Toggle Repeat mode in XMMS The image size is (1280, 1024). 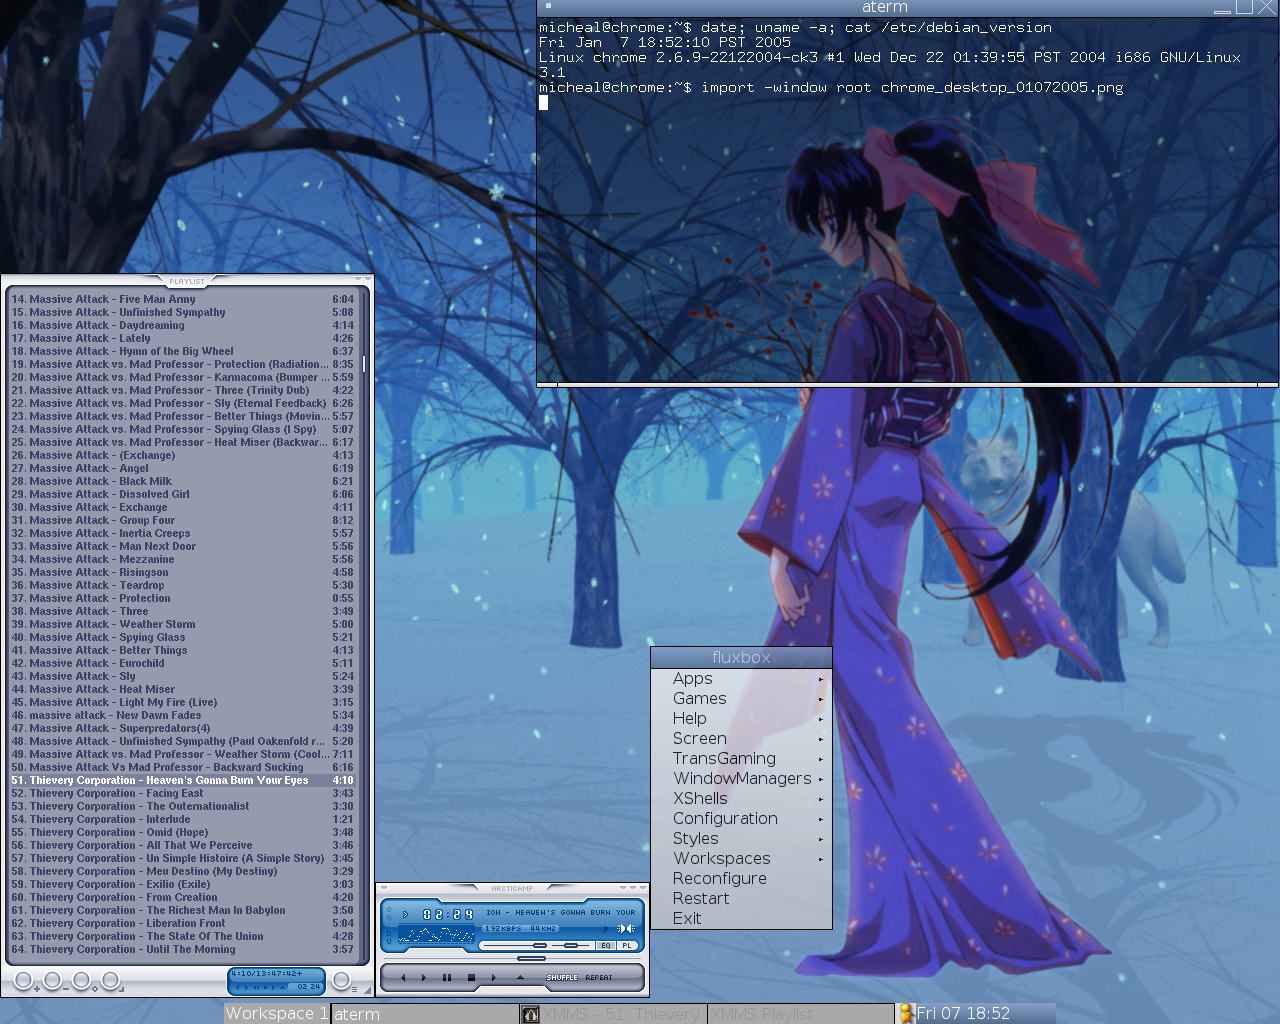point(599,977)
